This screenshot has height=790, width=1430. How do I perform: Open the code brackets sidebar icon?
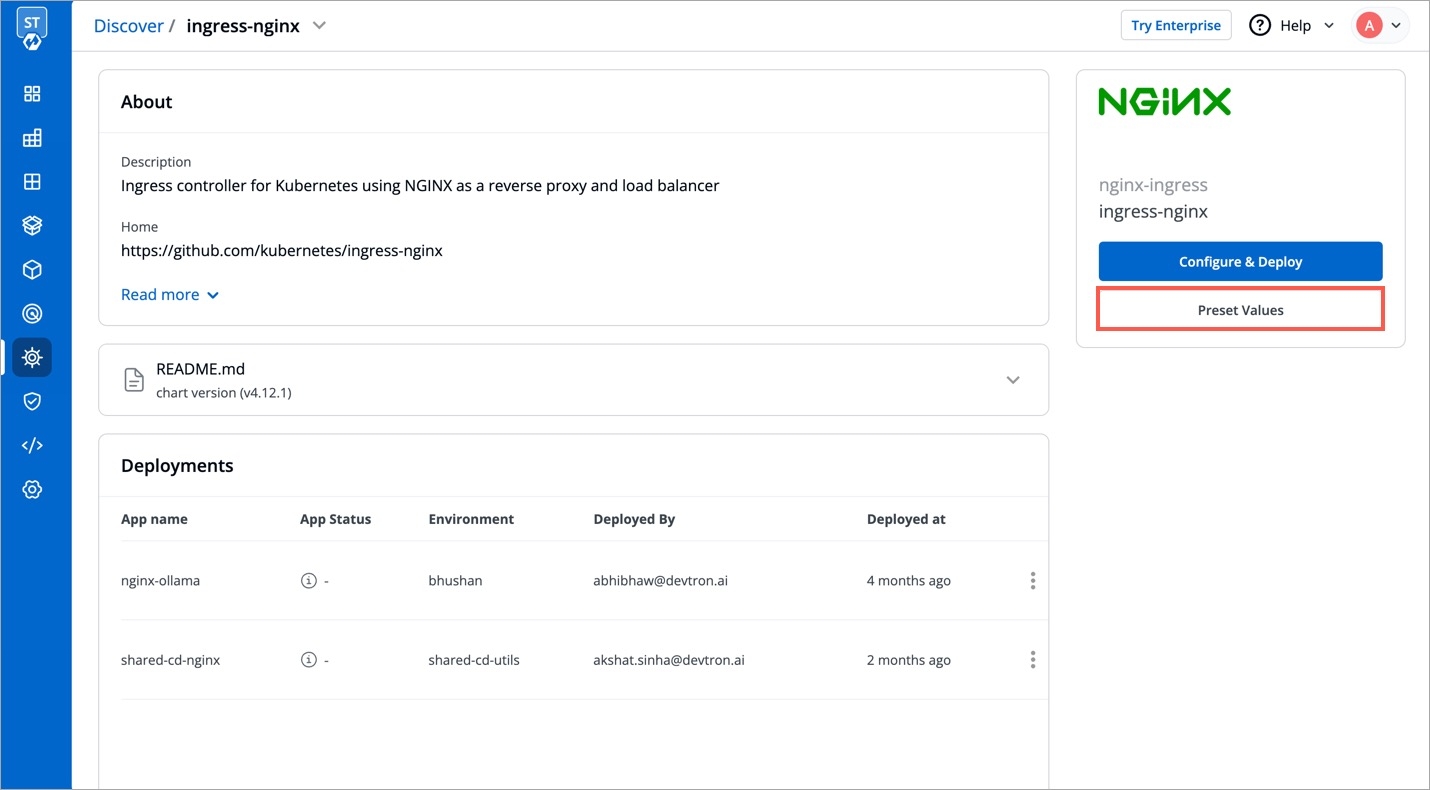(32, 445)
